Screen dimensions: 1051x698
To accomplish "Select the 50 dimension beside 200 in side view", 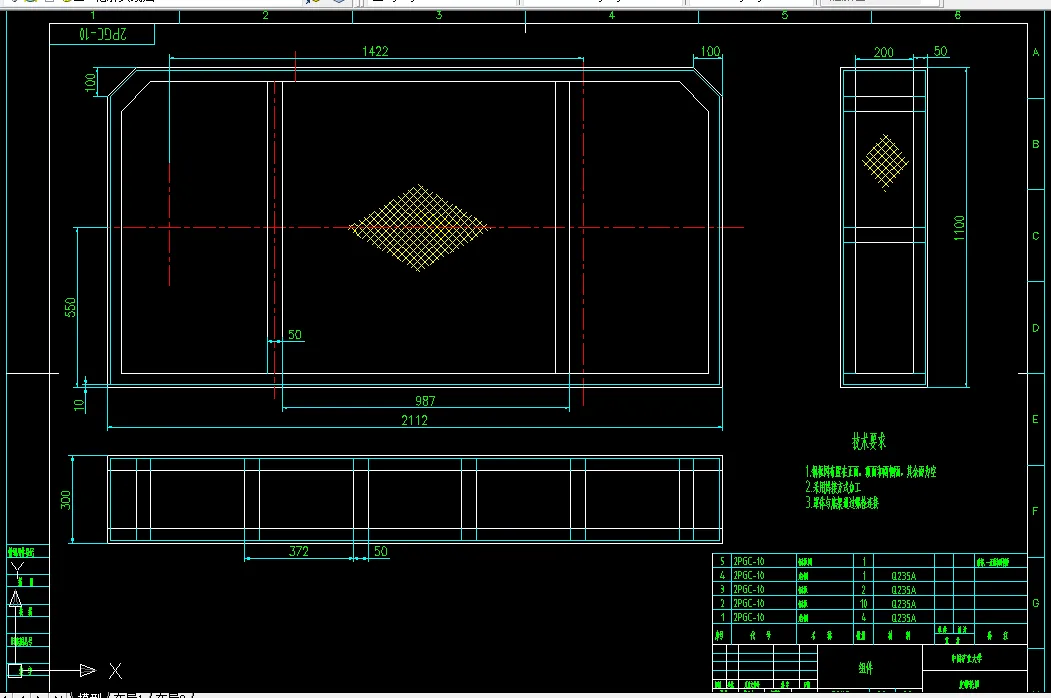I will click(940, 51).
